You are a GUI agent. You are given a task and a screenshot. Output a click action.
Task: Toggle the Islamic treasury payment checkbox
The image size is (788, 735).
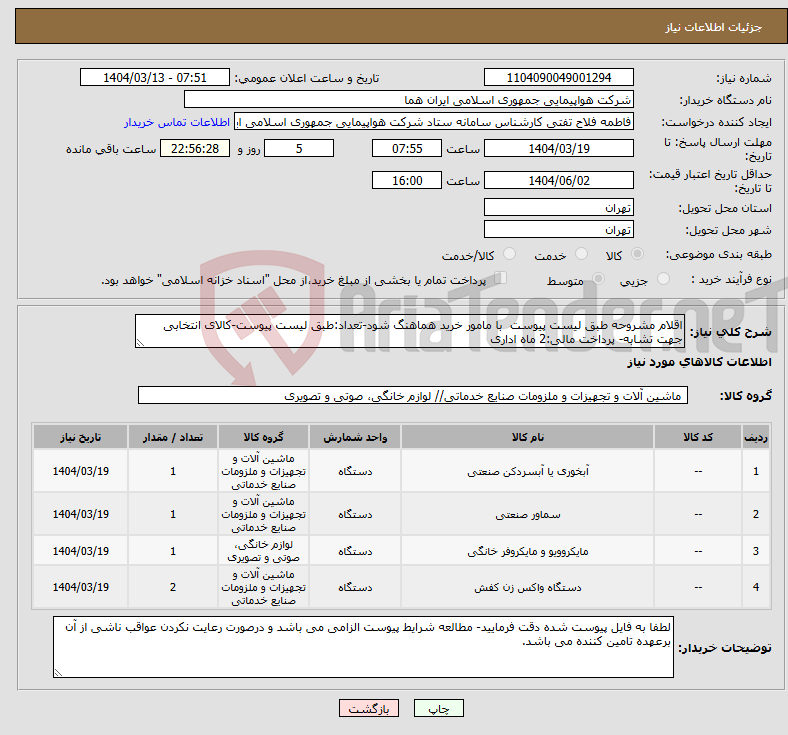[x=502, y=279]
